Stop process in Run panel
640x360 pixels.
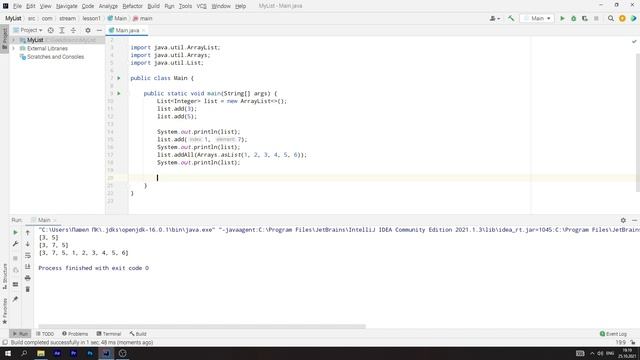[x=16, y=258]
